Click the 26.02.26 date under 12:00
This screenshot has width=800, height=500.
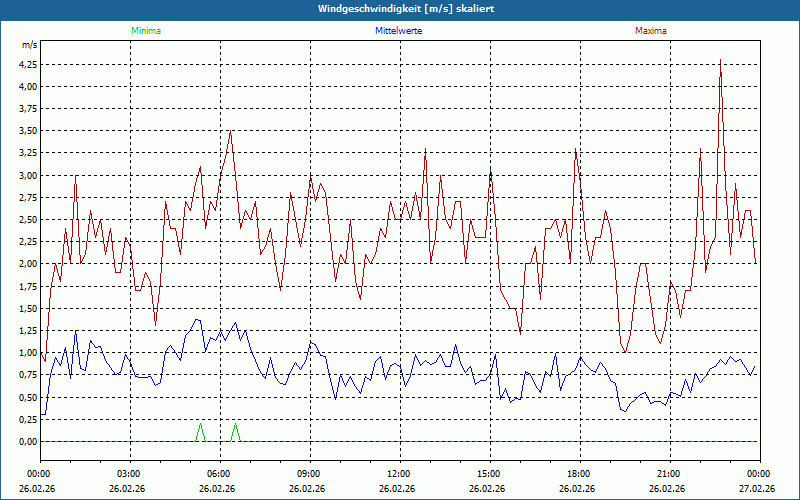(x=397, y=488)
